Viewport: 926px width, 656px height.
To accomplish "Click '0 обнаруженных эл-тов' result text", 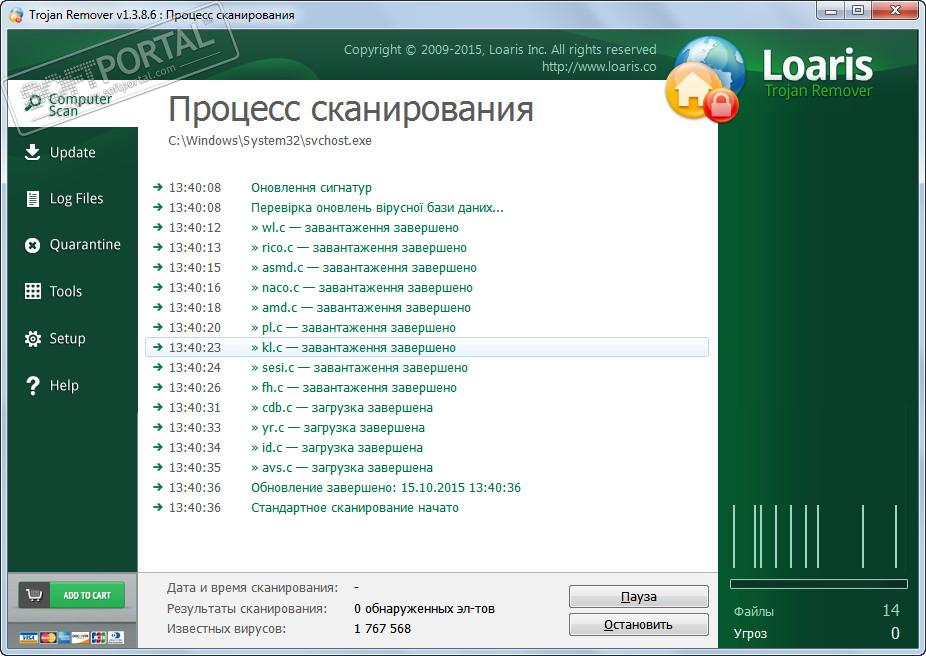I will (424, 609).
